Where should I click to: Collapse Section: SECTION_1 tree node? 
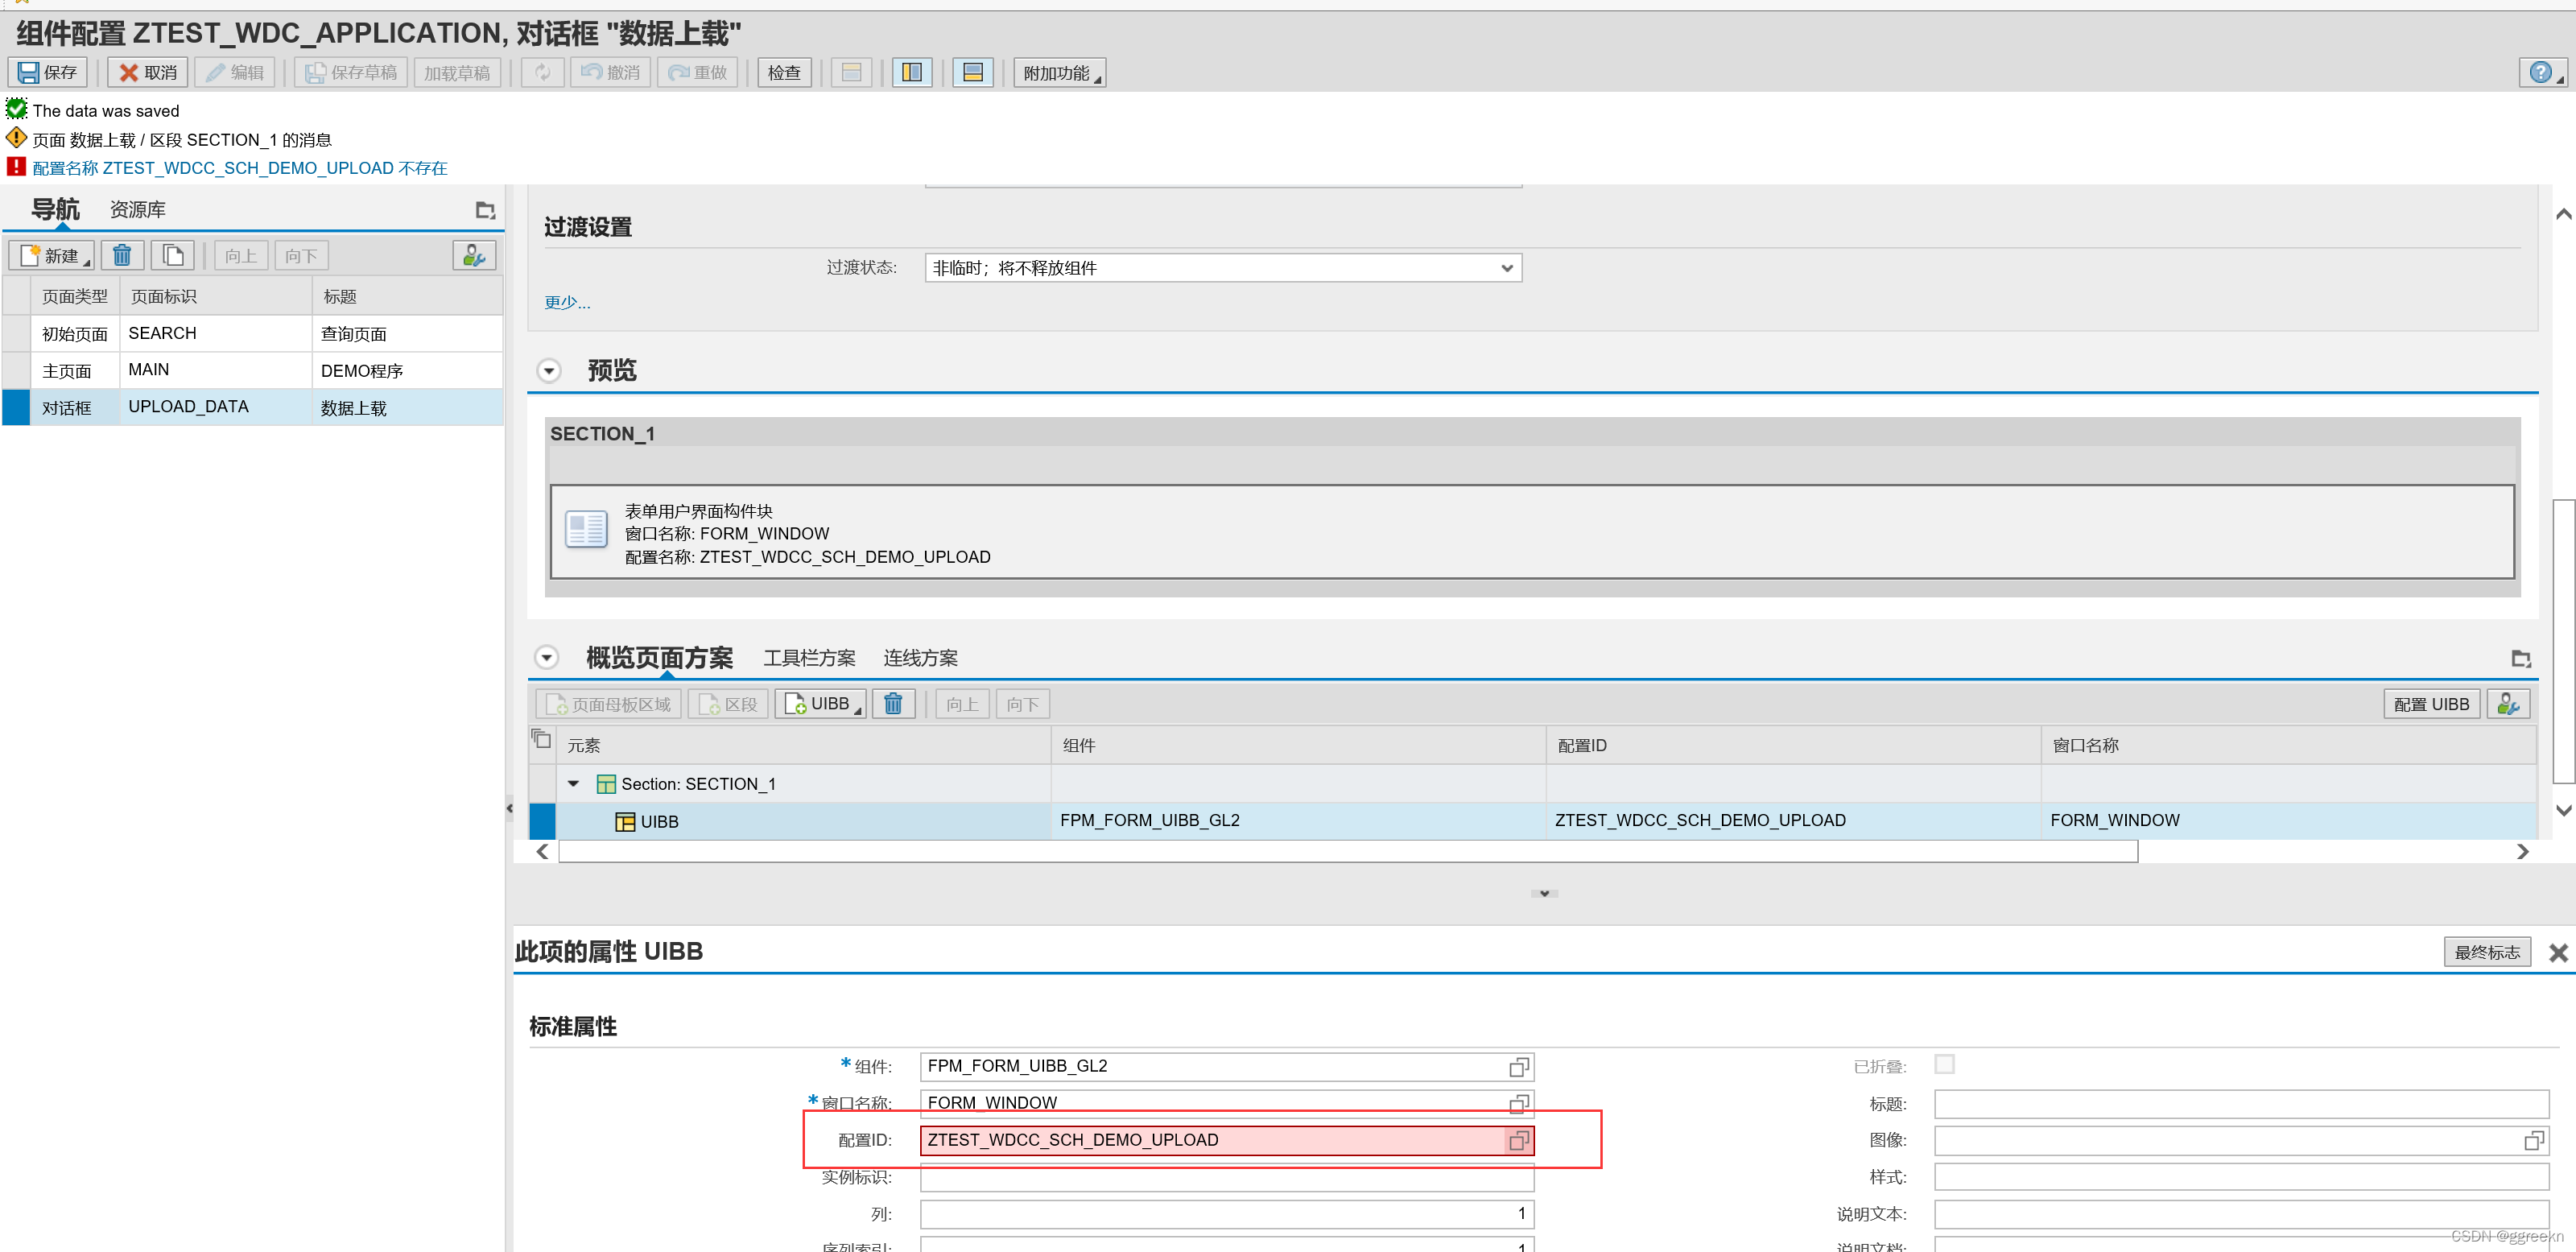click(x=574, y=784)
